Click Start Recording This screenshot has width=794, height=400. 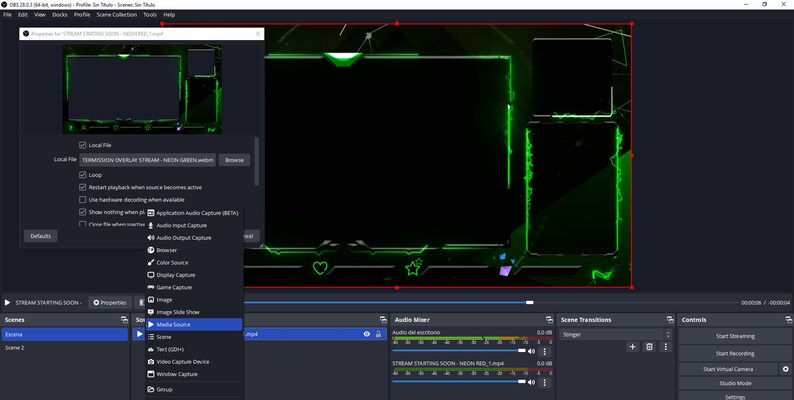[735, 353]
